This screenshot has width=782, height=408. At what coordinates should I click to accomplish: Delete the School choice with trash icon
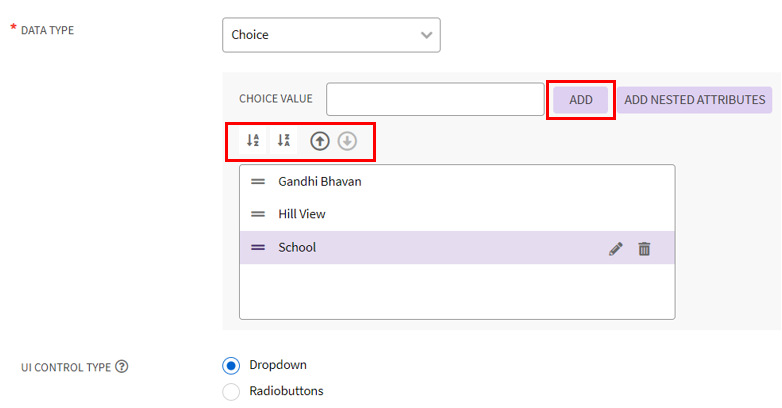[644, 248]
